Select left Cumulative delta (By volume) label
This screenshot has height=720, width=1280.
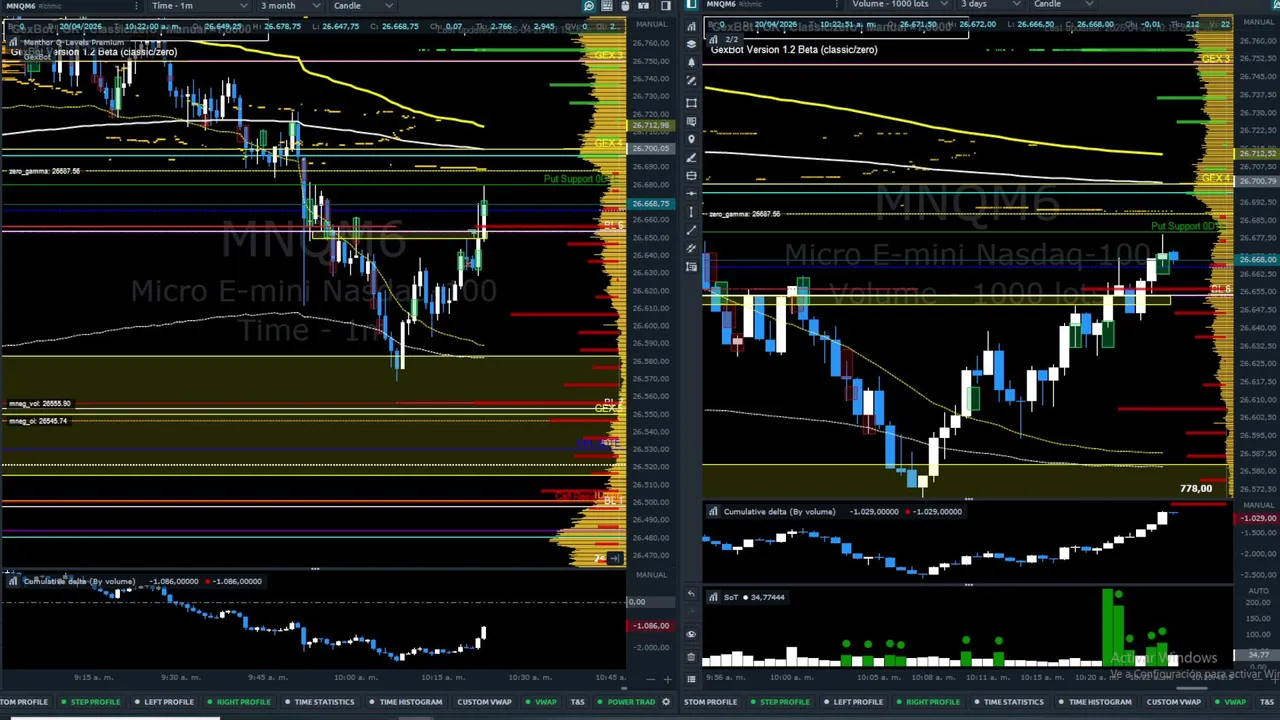point(79,581)
